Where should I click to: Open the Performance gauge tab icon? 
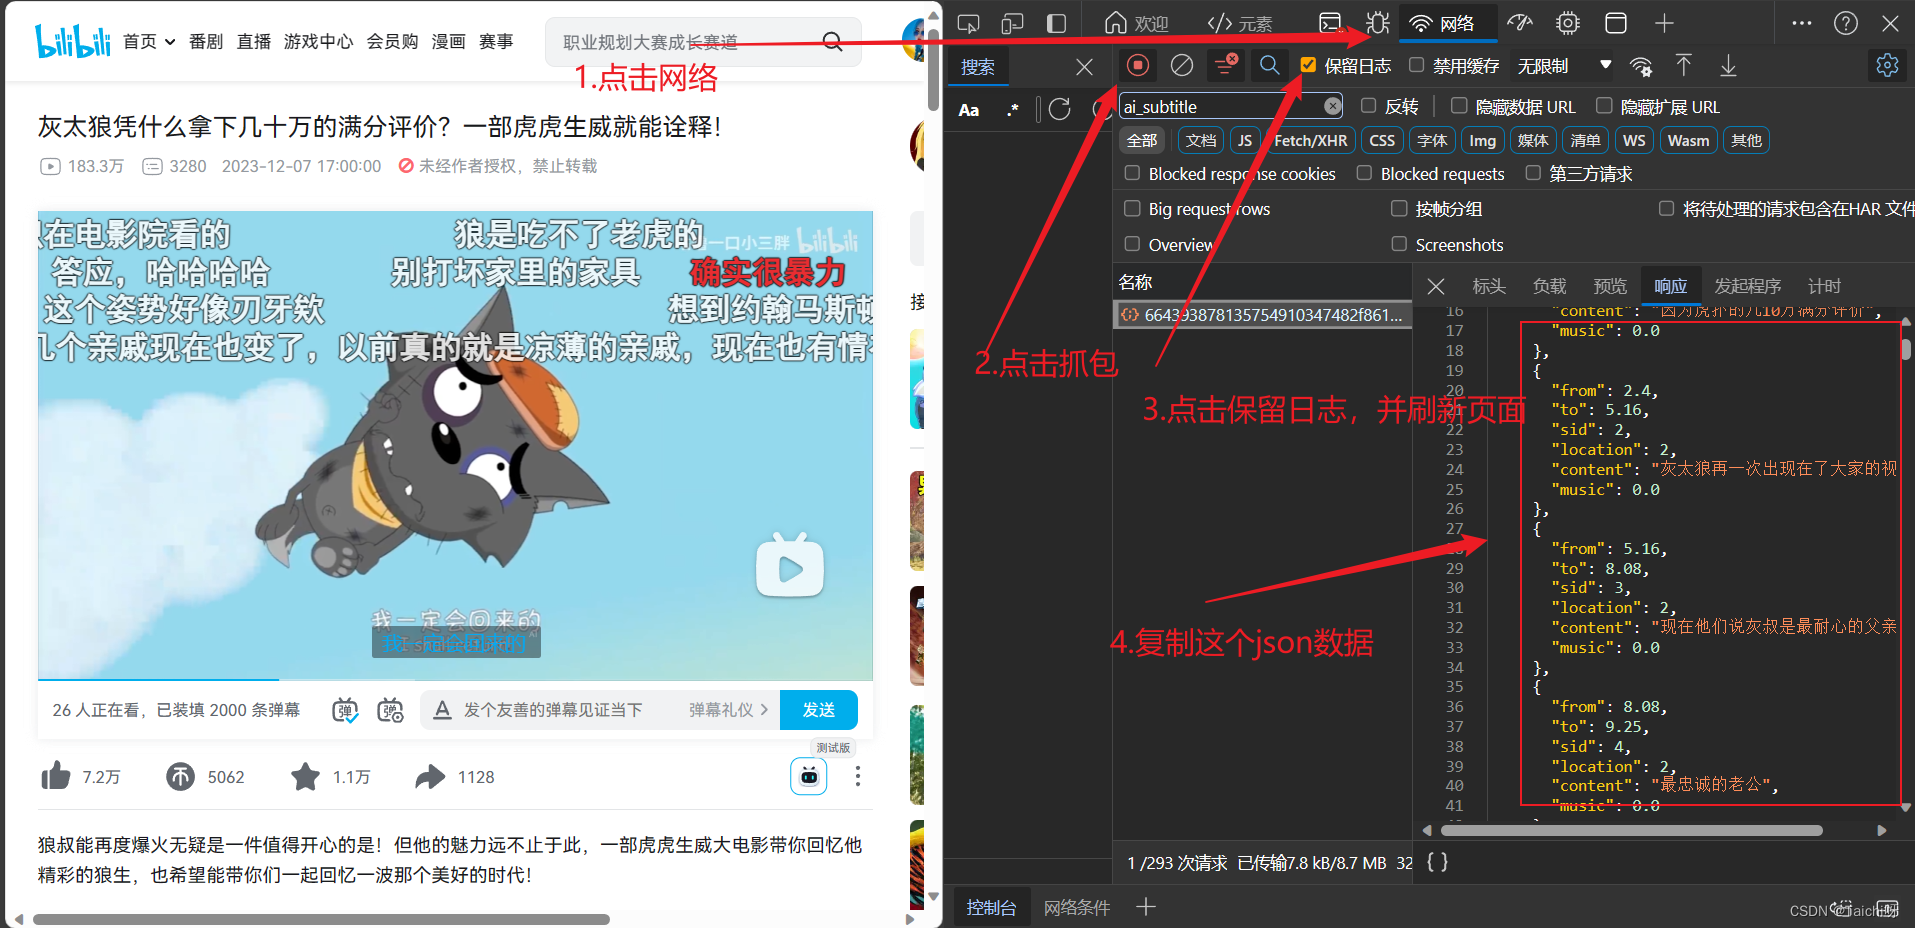1520,23
